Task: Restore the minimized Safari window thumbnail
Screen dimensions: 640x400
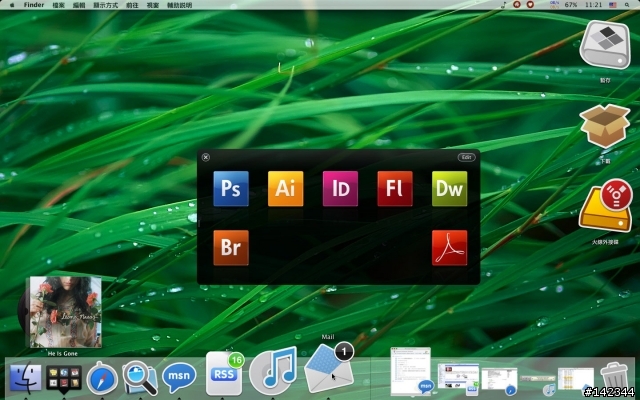Action: (499, 382)
